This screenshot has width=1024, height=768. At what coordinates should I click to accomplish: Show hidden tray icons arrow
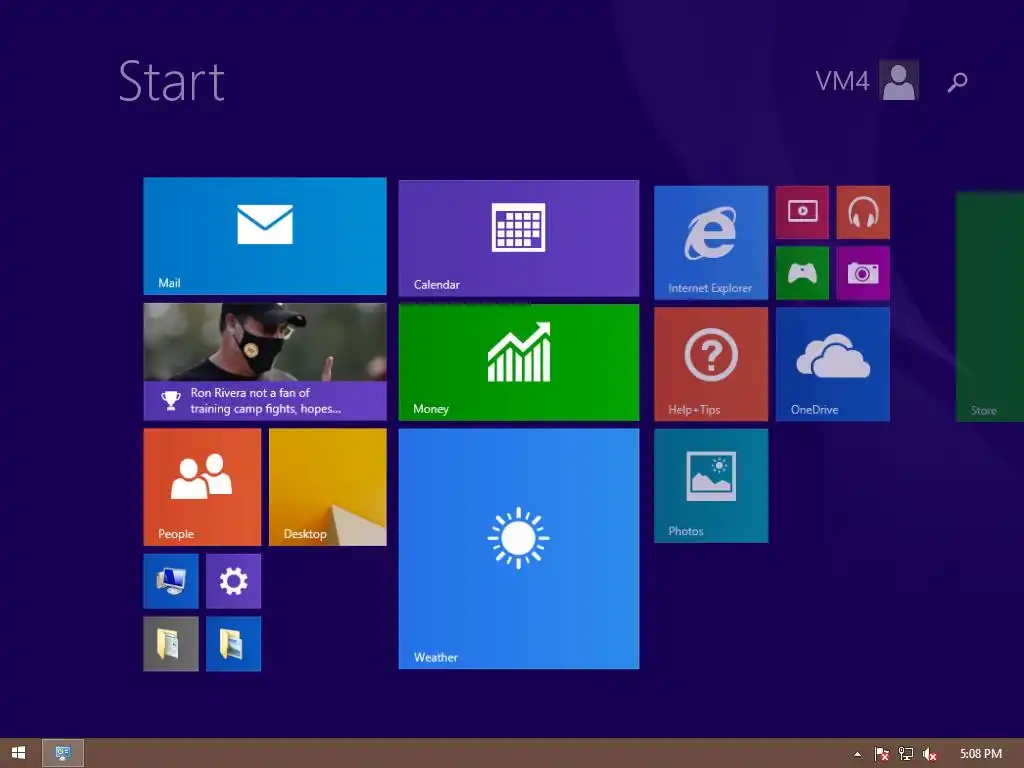[x=857, y=754]
